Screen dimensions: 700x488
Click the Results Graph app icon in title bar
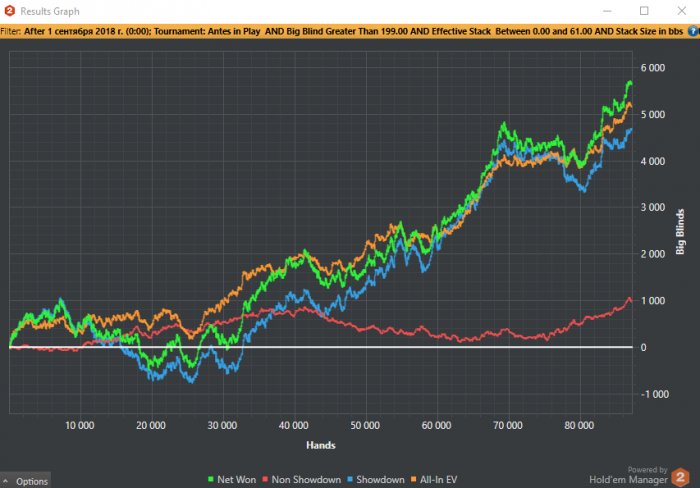[x=9, y=11]
